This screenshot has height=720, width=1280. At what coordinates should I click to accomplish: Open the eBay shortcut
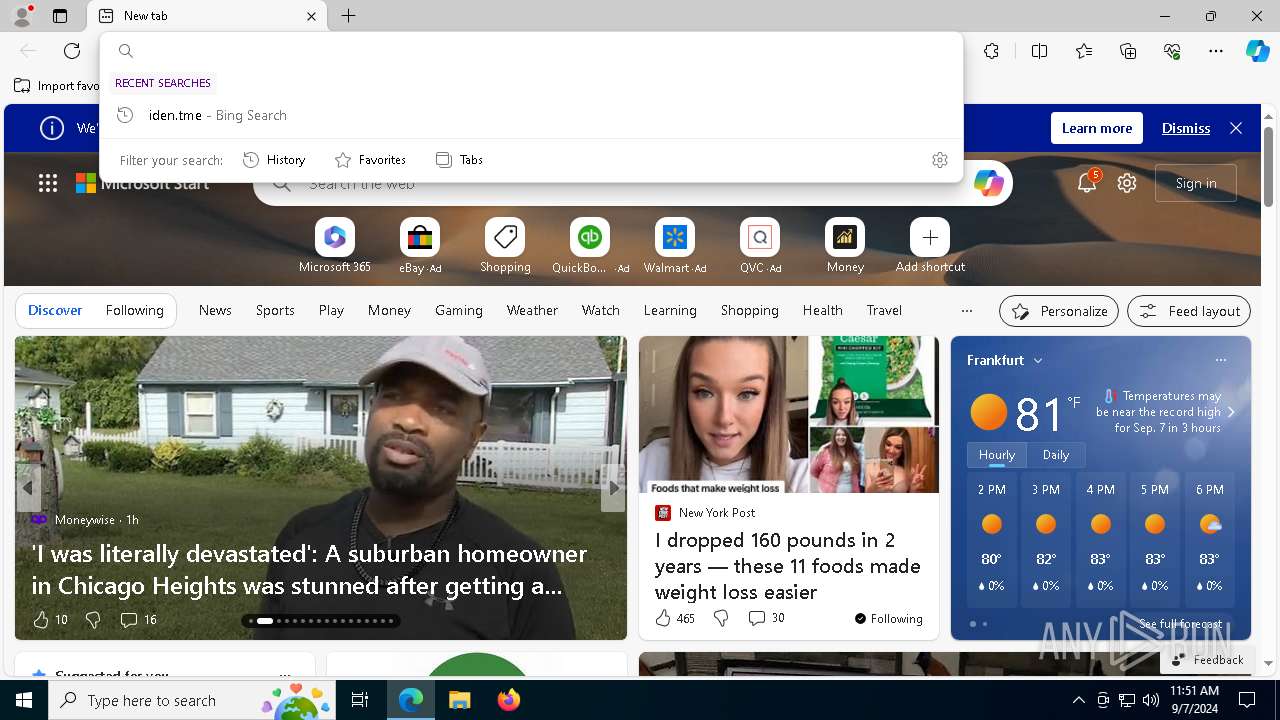pyautogui.click(x=420, y=246)
